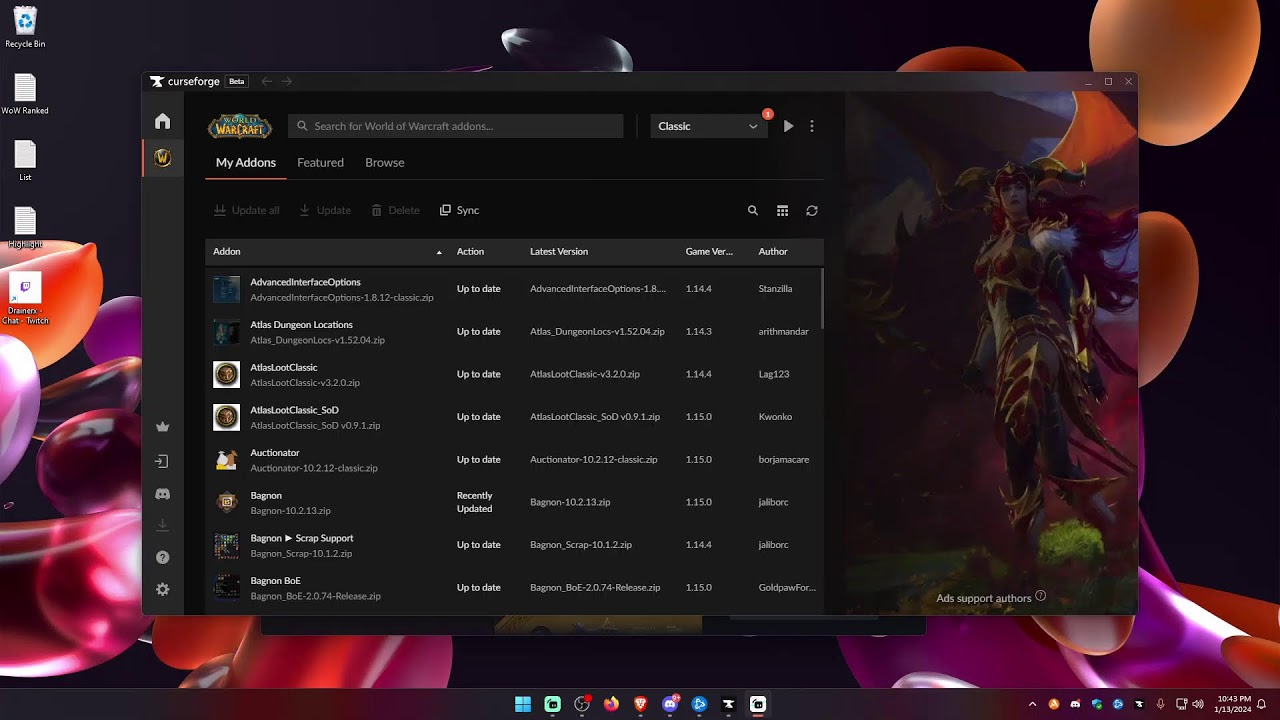Open Discord from the taskbar
The image size is (1280, 720).
coord(670,704)
